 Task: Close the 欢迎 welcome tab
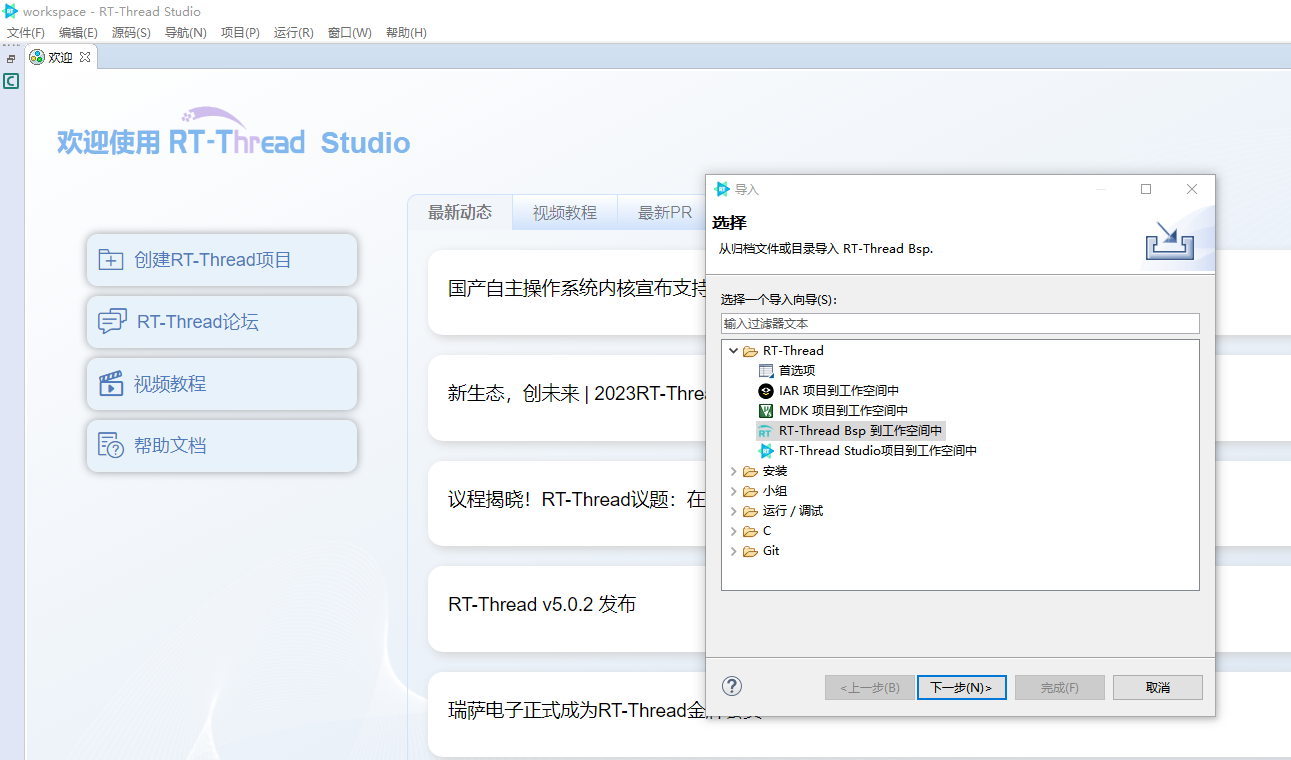click(x=85, y=57)
